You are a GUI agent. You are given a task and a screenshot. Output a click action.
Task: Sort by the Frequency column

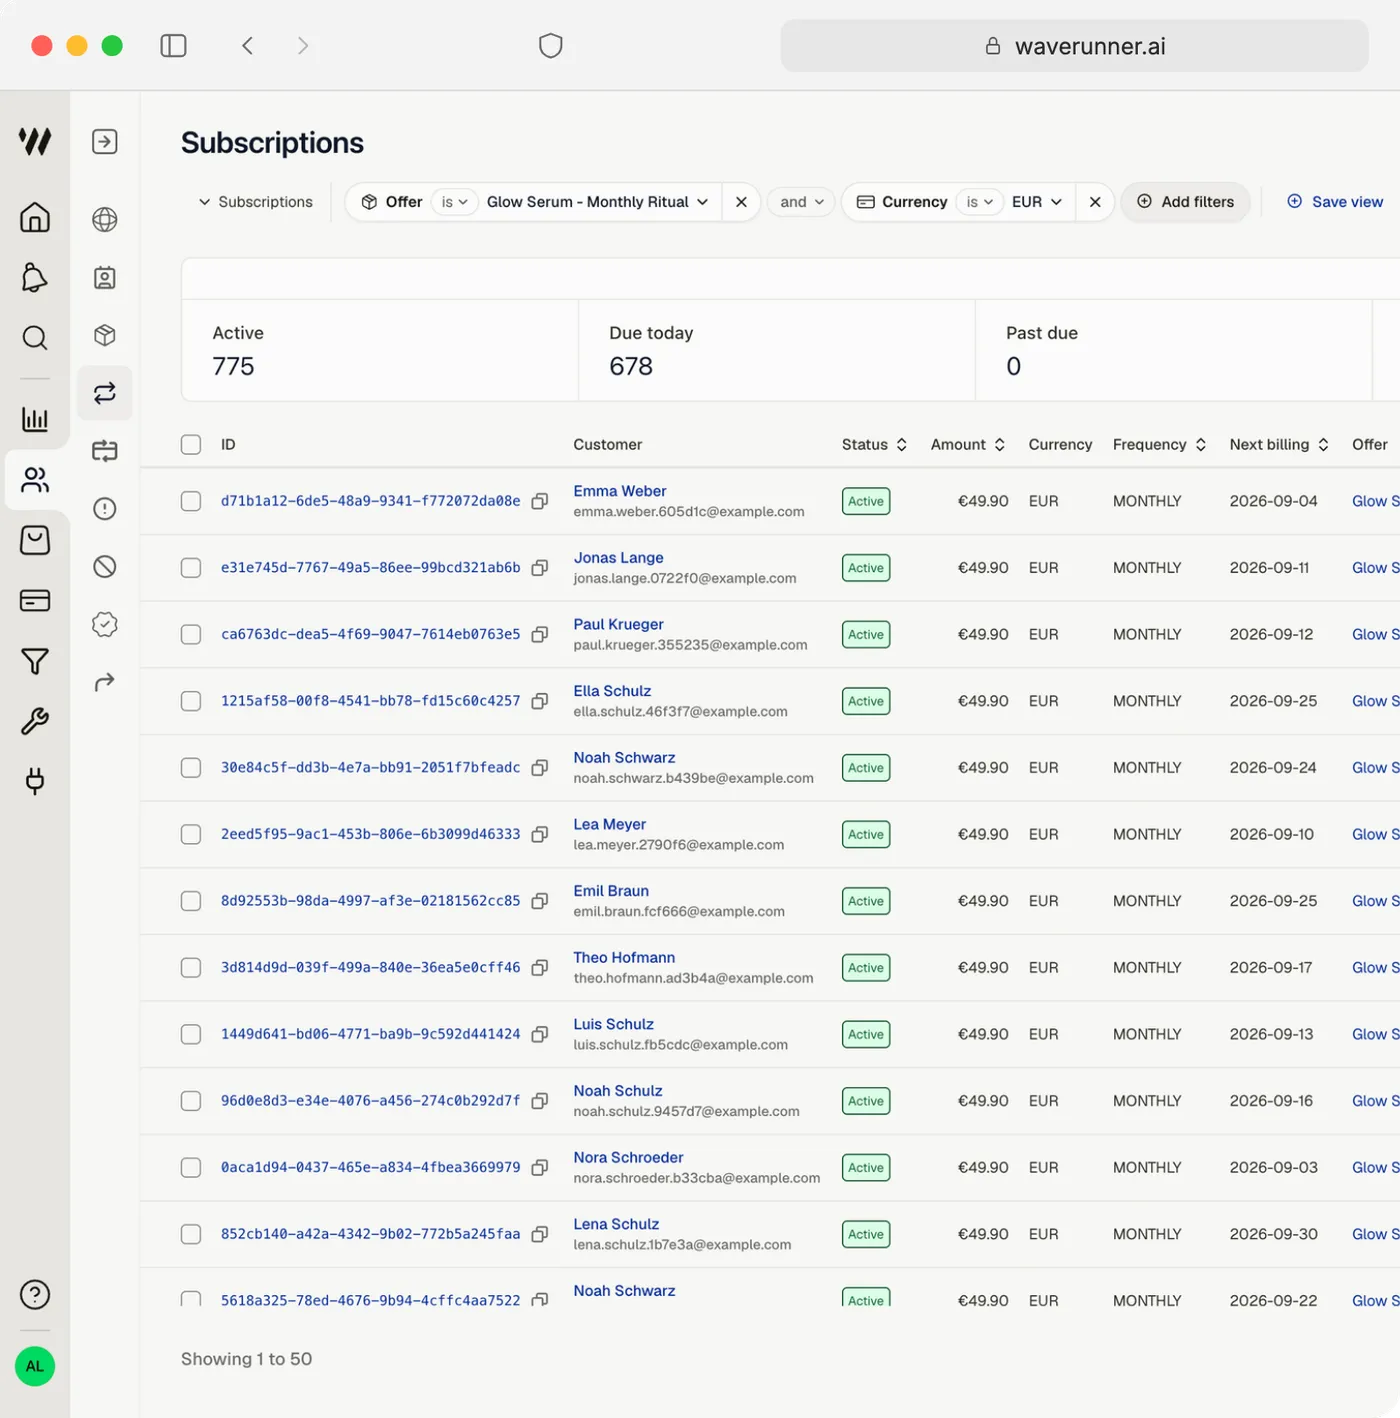[1160, 444]
